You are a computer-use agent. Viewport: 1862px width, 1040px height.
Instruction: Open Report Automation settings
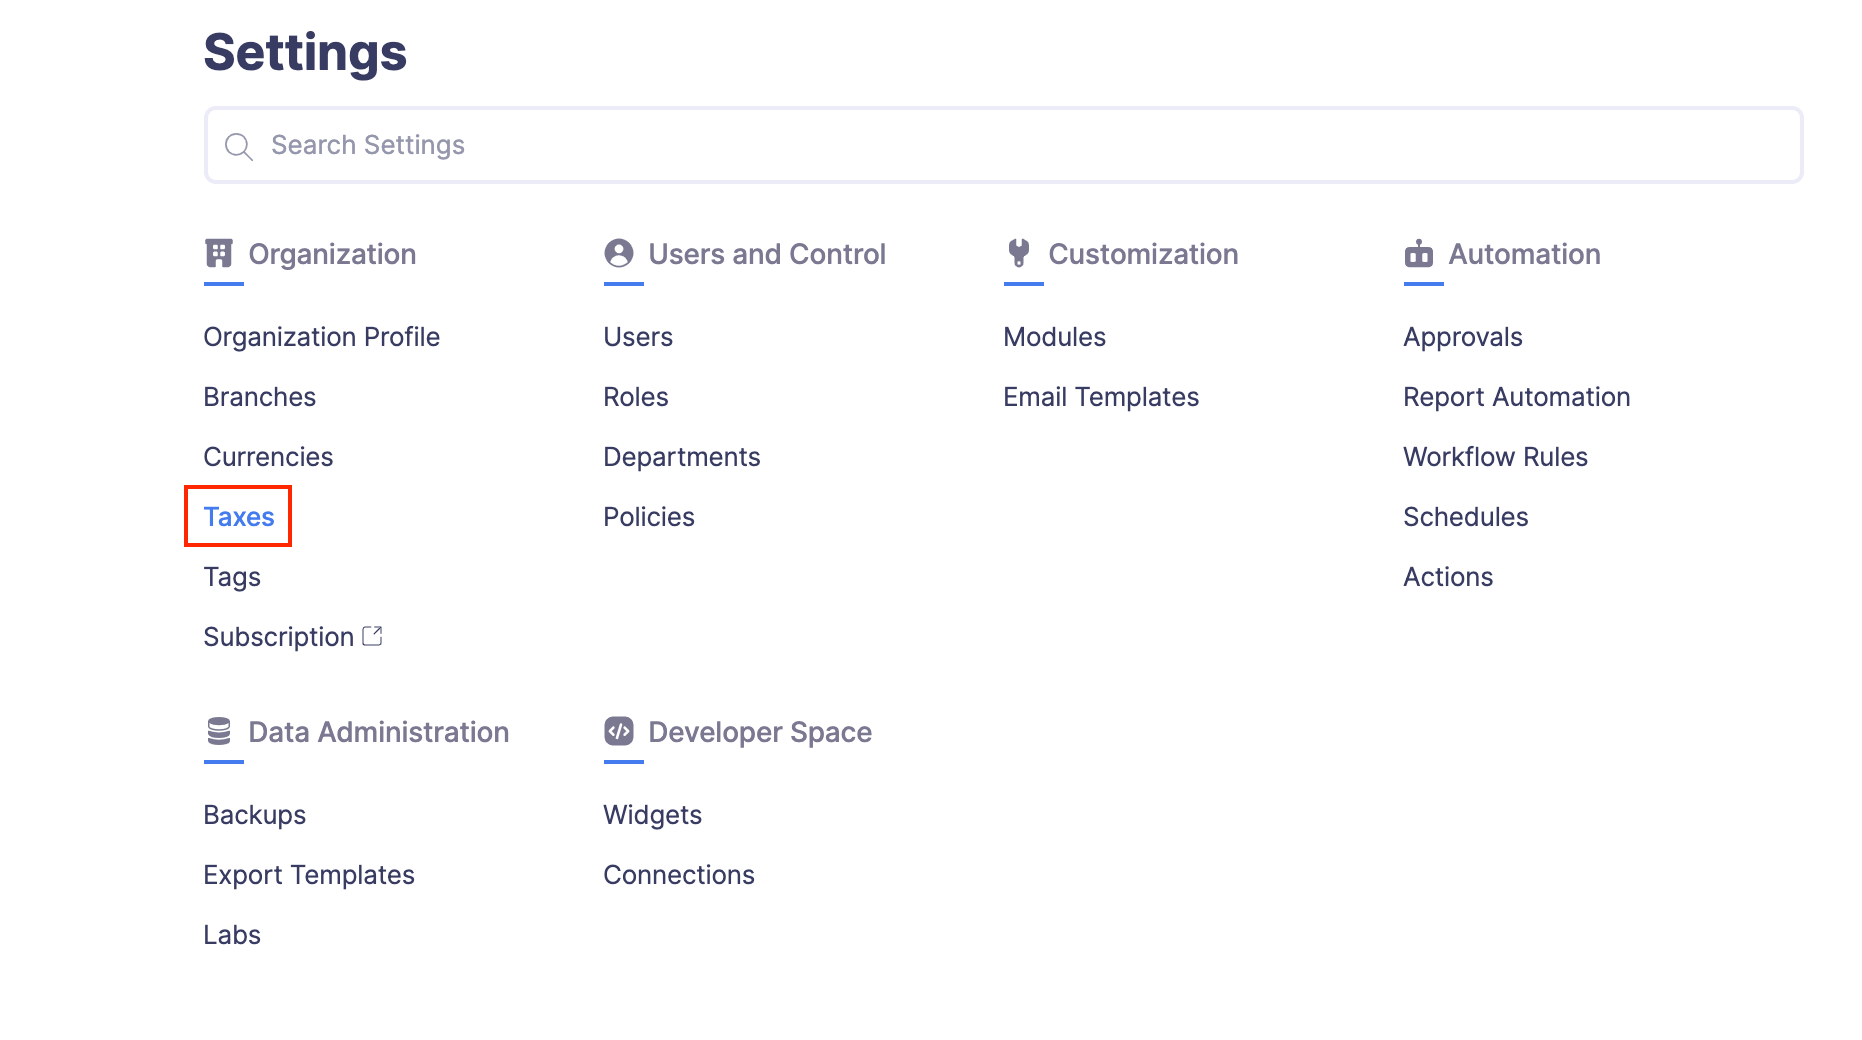point(1516,397)
